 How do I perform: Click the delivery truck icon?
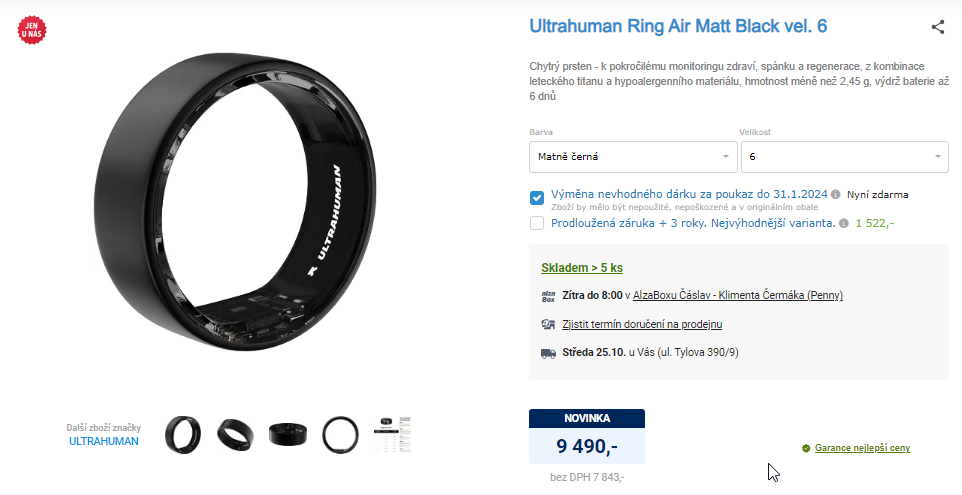(548, 353)
